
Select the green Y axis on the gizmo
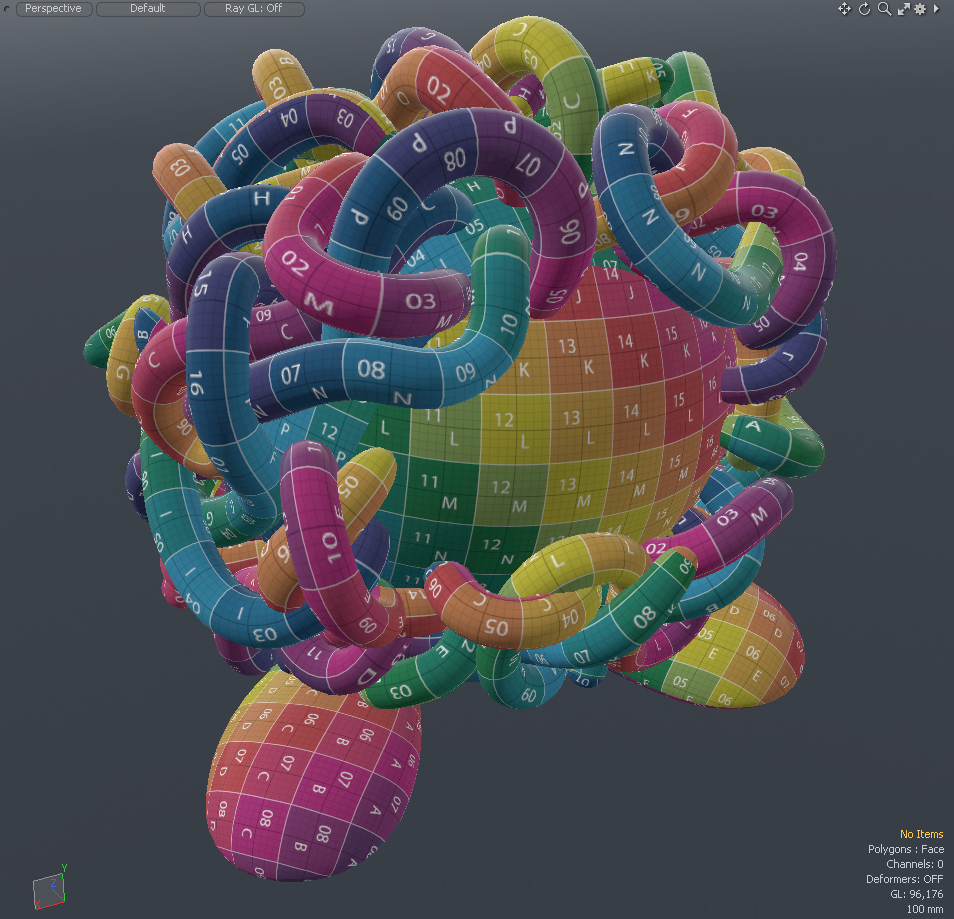point(64,867)
